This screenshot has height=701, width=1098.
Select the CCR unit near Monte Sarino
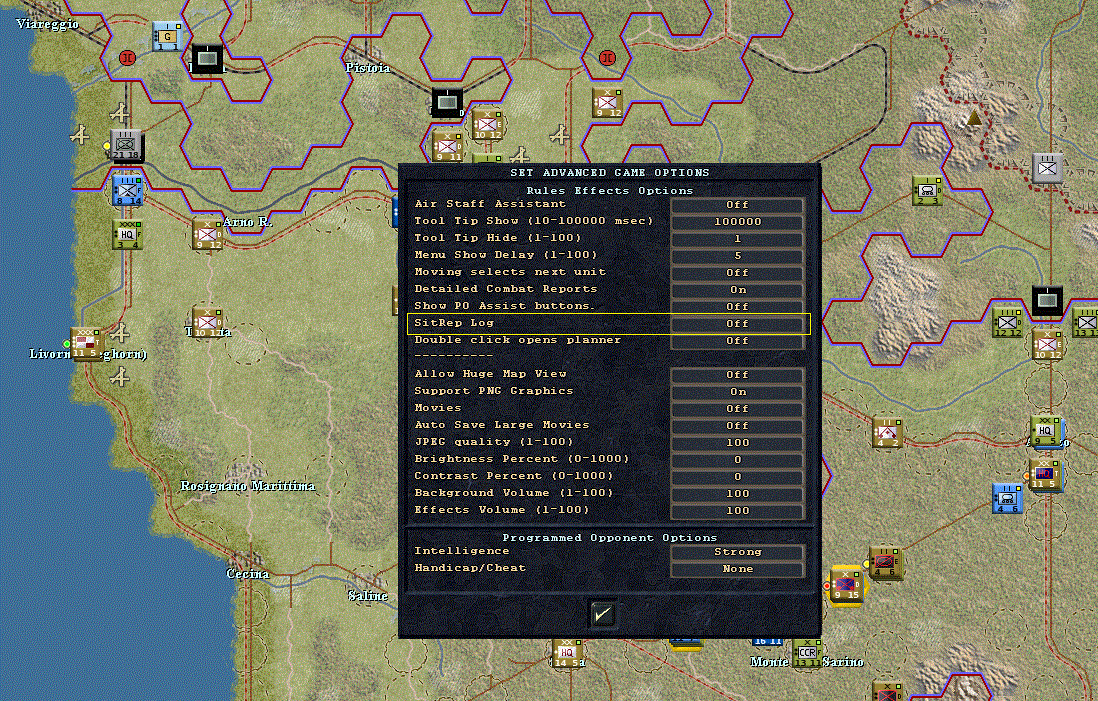coord(807,653)
